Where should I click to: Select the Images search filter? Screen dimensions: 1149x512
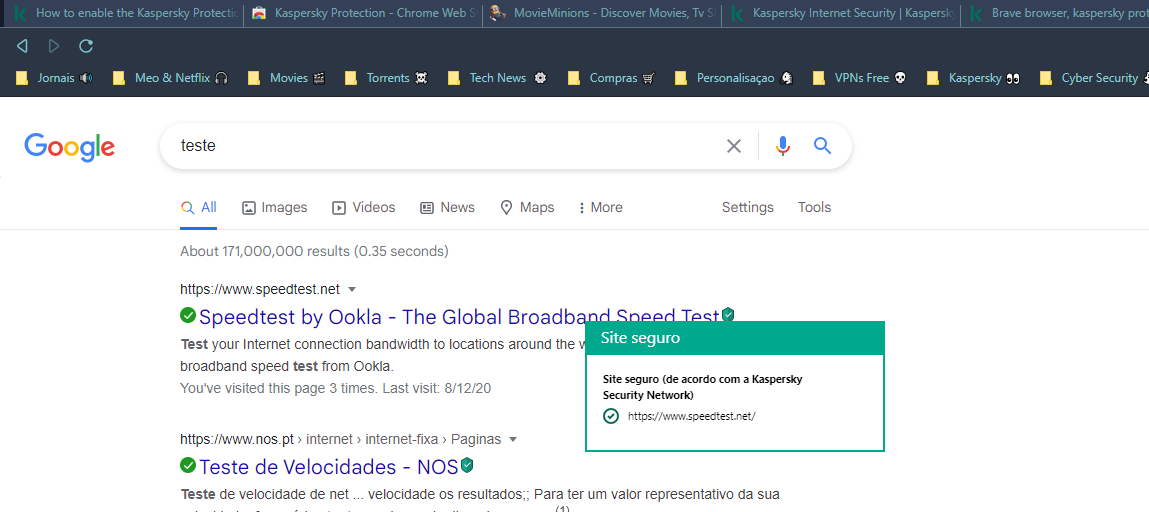275,207
